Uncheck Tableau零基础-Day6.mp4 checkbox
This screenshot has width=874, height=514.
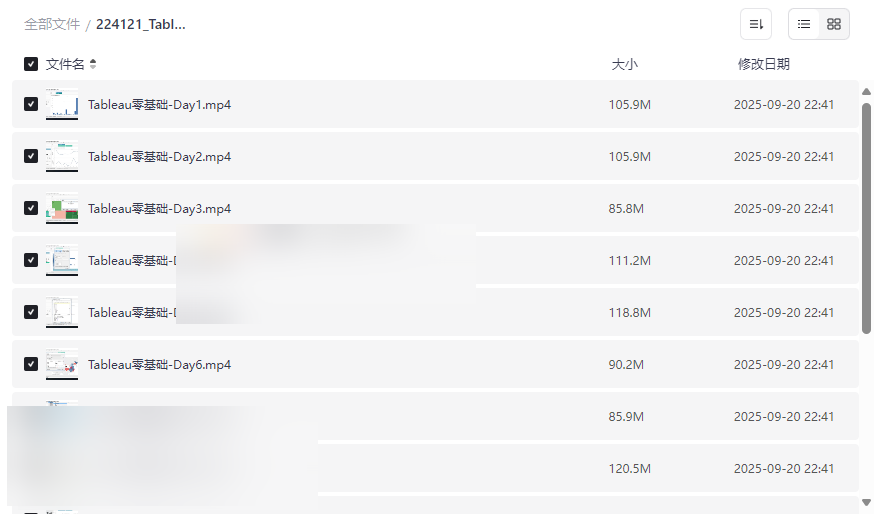tap(31, 364)
